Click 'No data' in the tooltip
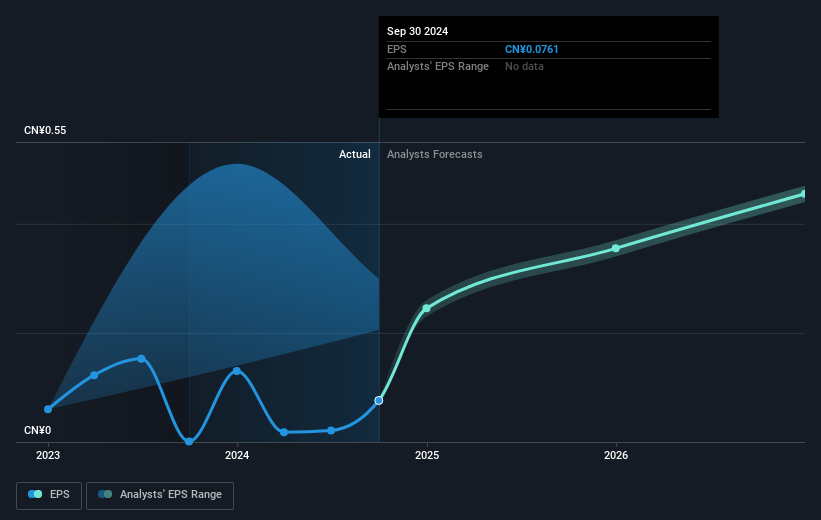The image size is (821, 520). 524,67
